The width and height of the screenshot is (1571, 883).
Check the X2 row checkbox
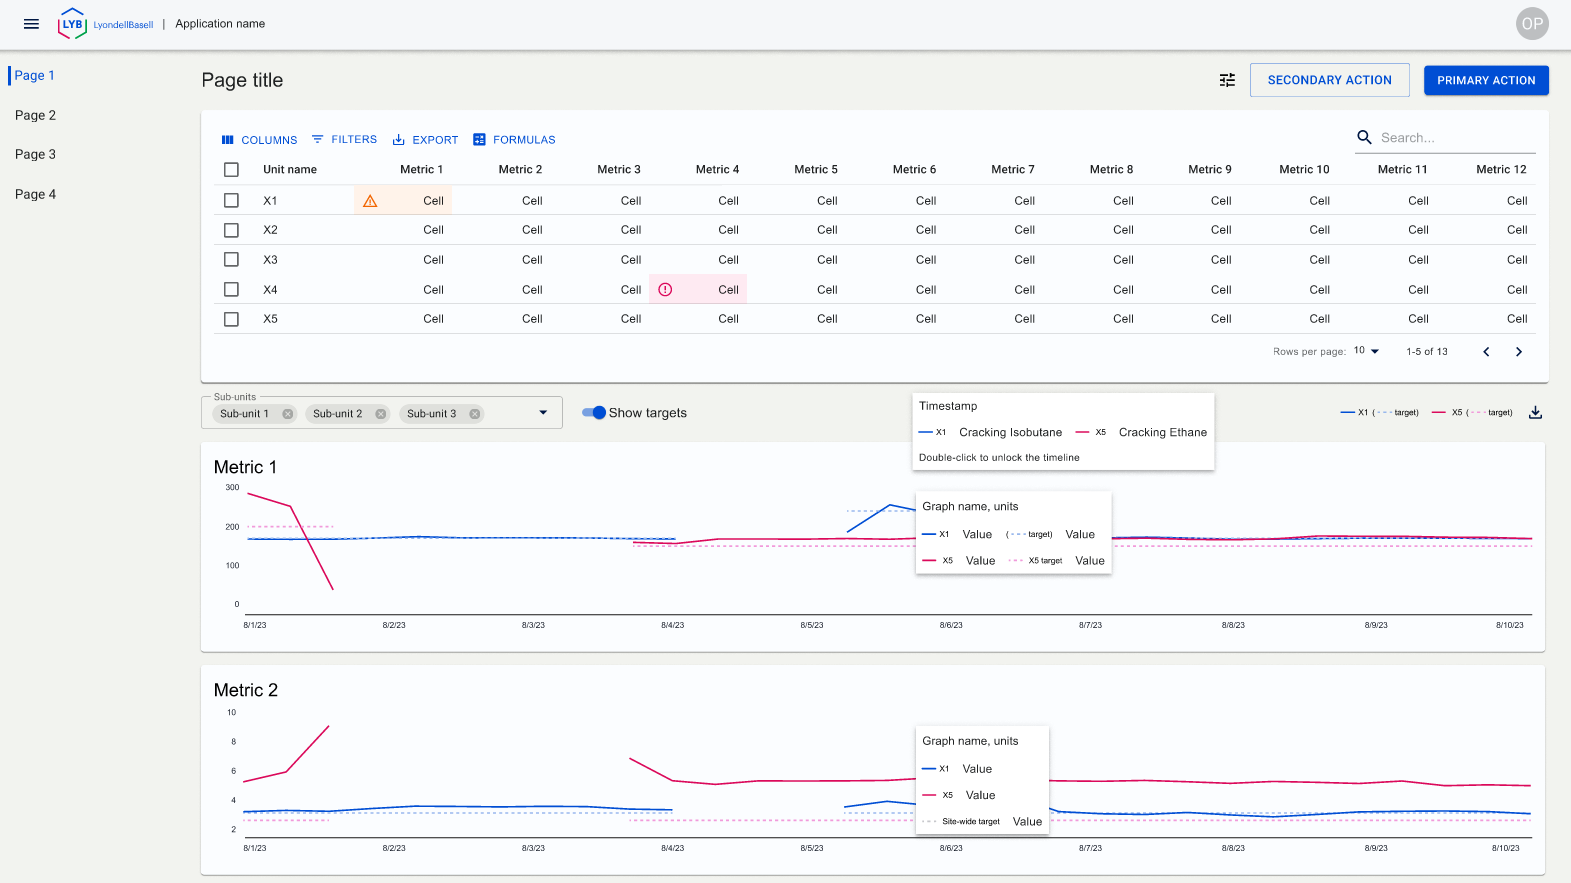(x=231, y=230)
